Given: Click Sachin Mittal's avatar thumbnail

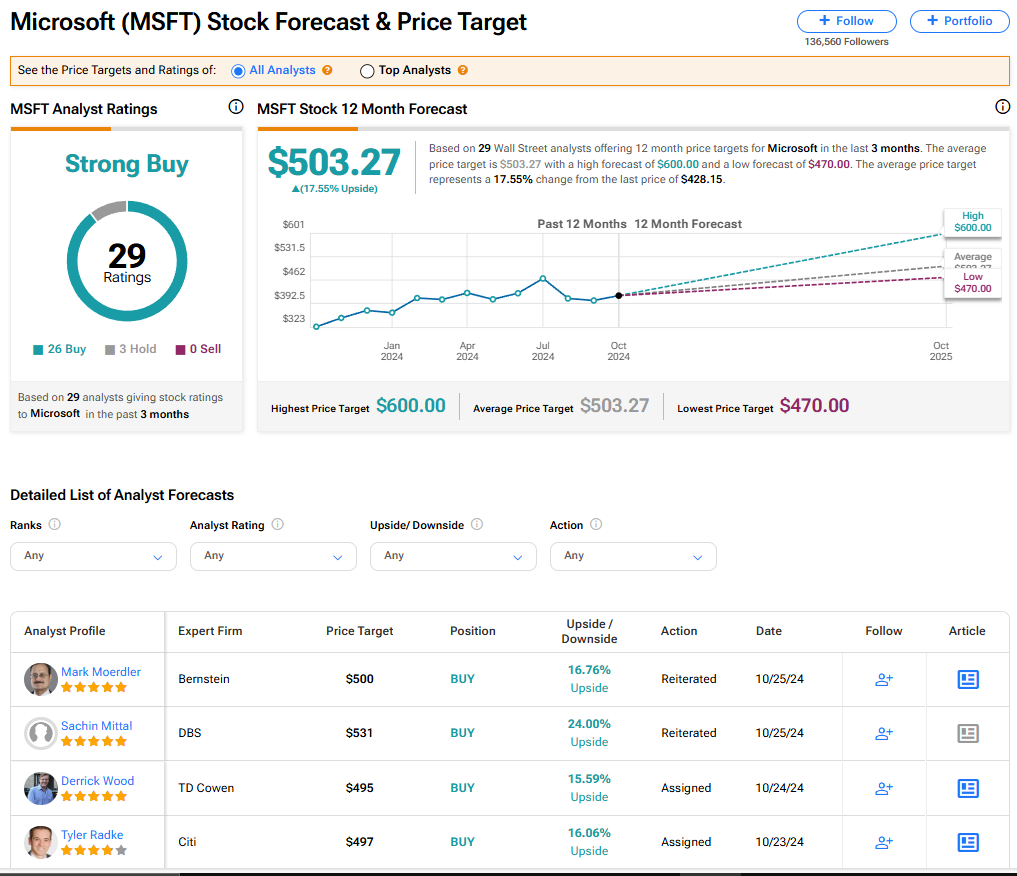Looking at the screenshot, I should (x=40, y=733).
